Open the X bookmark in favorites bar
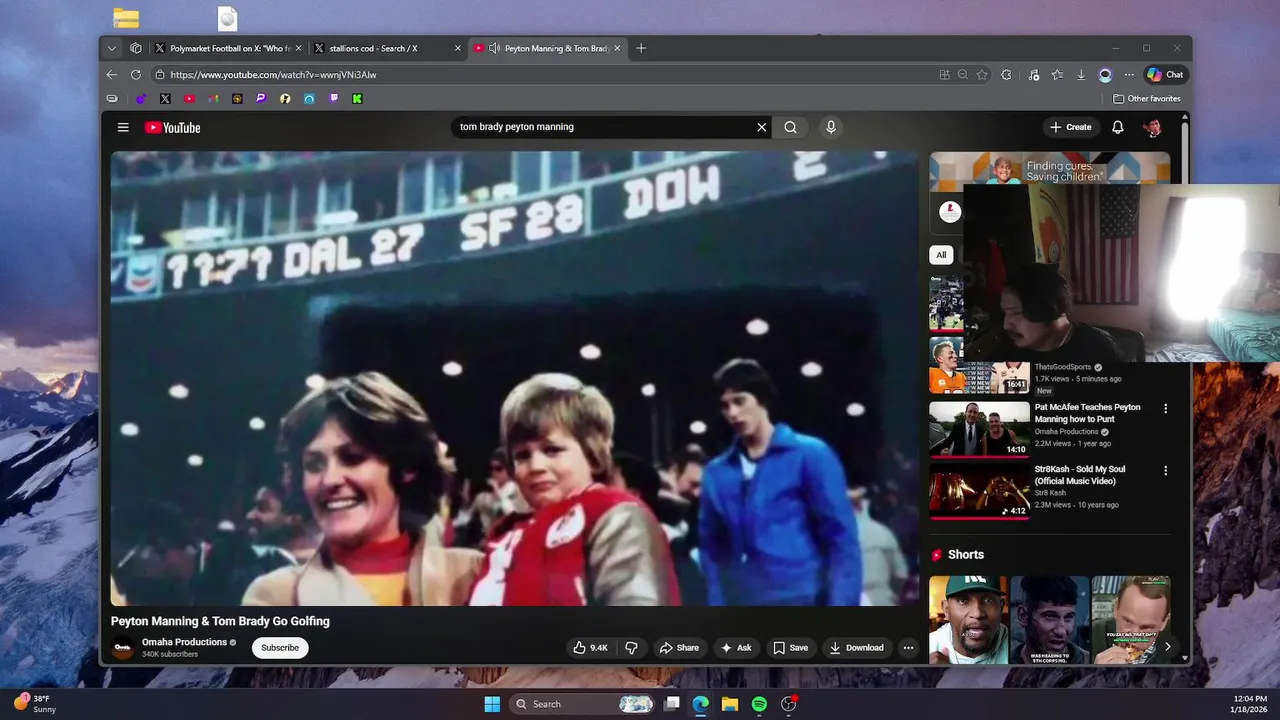The width and height of the screenshot is (1280, 720). [165, 99]
